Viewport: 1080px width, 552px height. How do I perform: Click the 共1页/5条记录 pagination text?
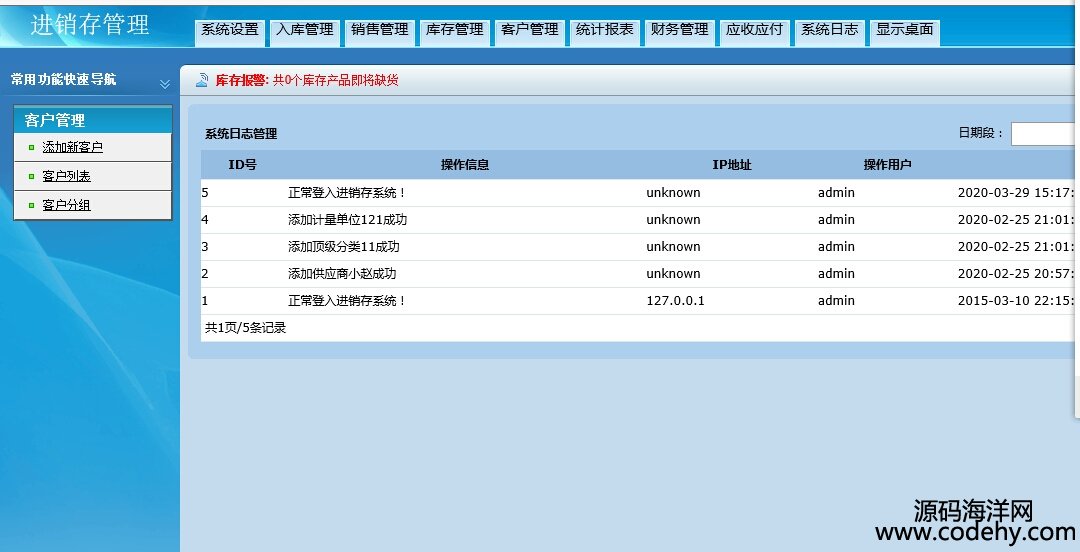245,328
